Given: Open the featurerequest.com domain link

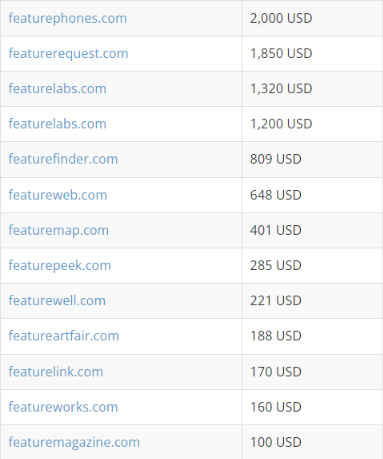Looking at the screenshot, I should [x=68, y=53].
